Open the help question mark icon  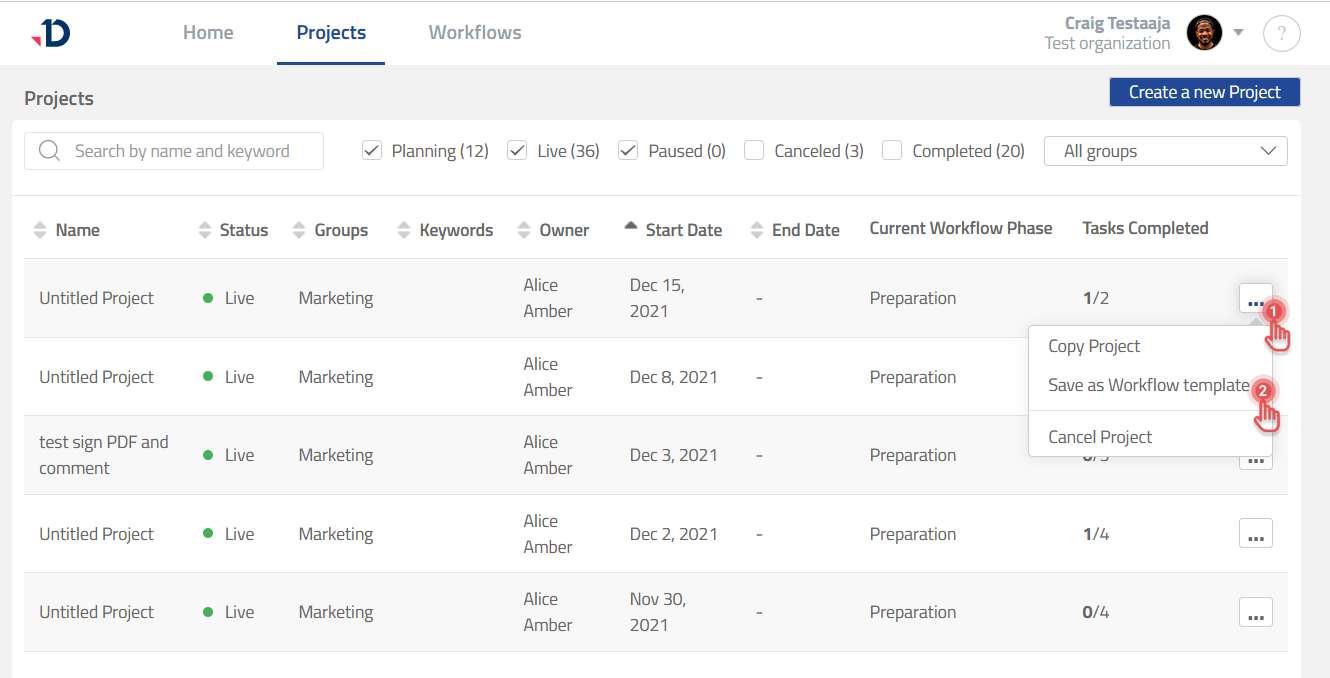click(1281, 33)
